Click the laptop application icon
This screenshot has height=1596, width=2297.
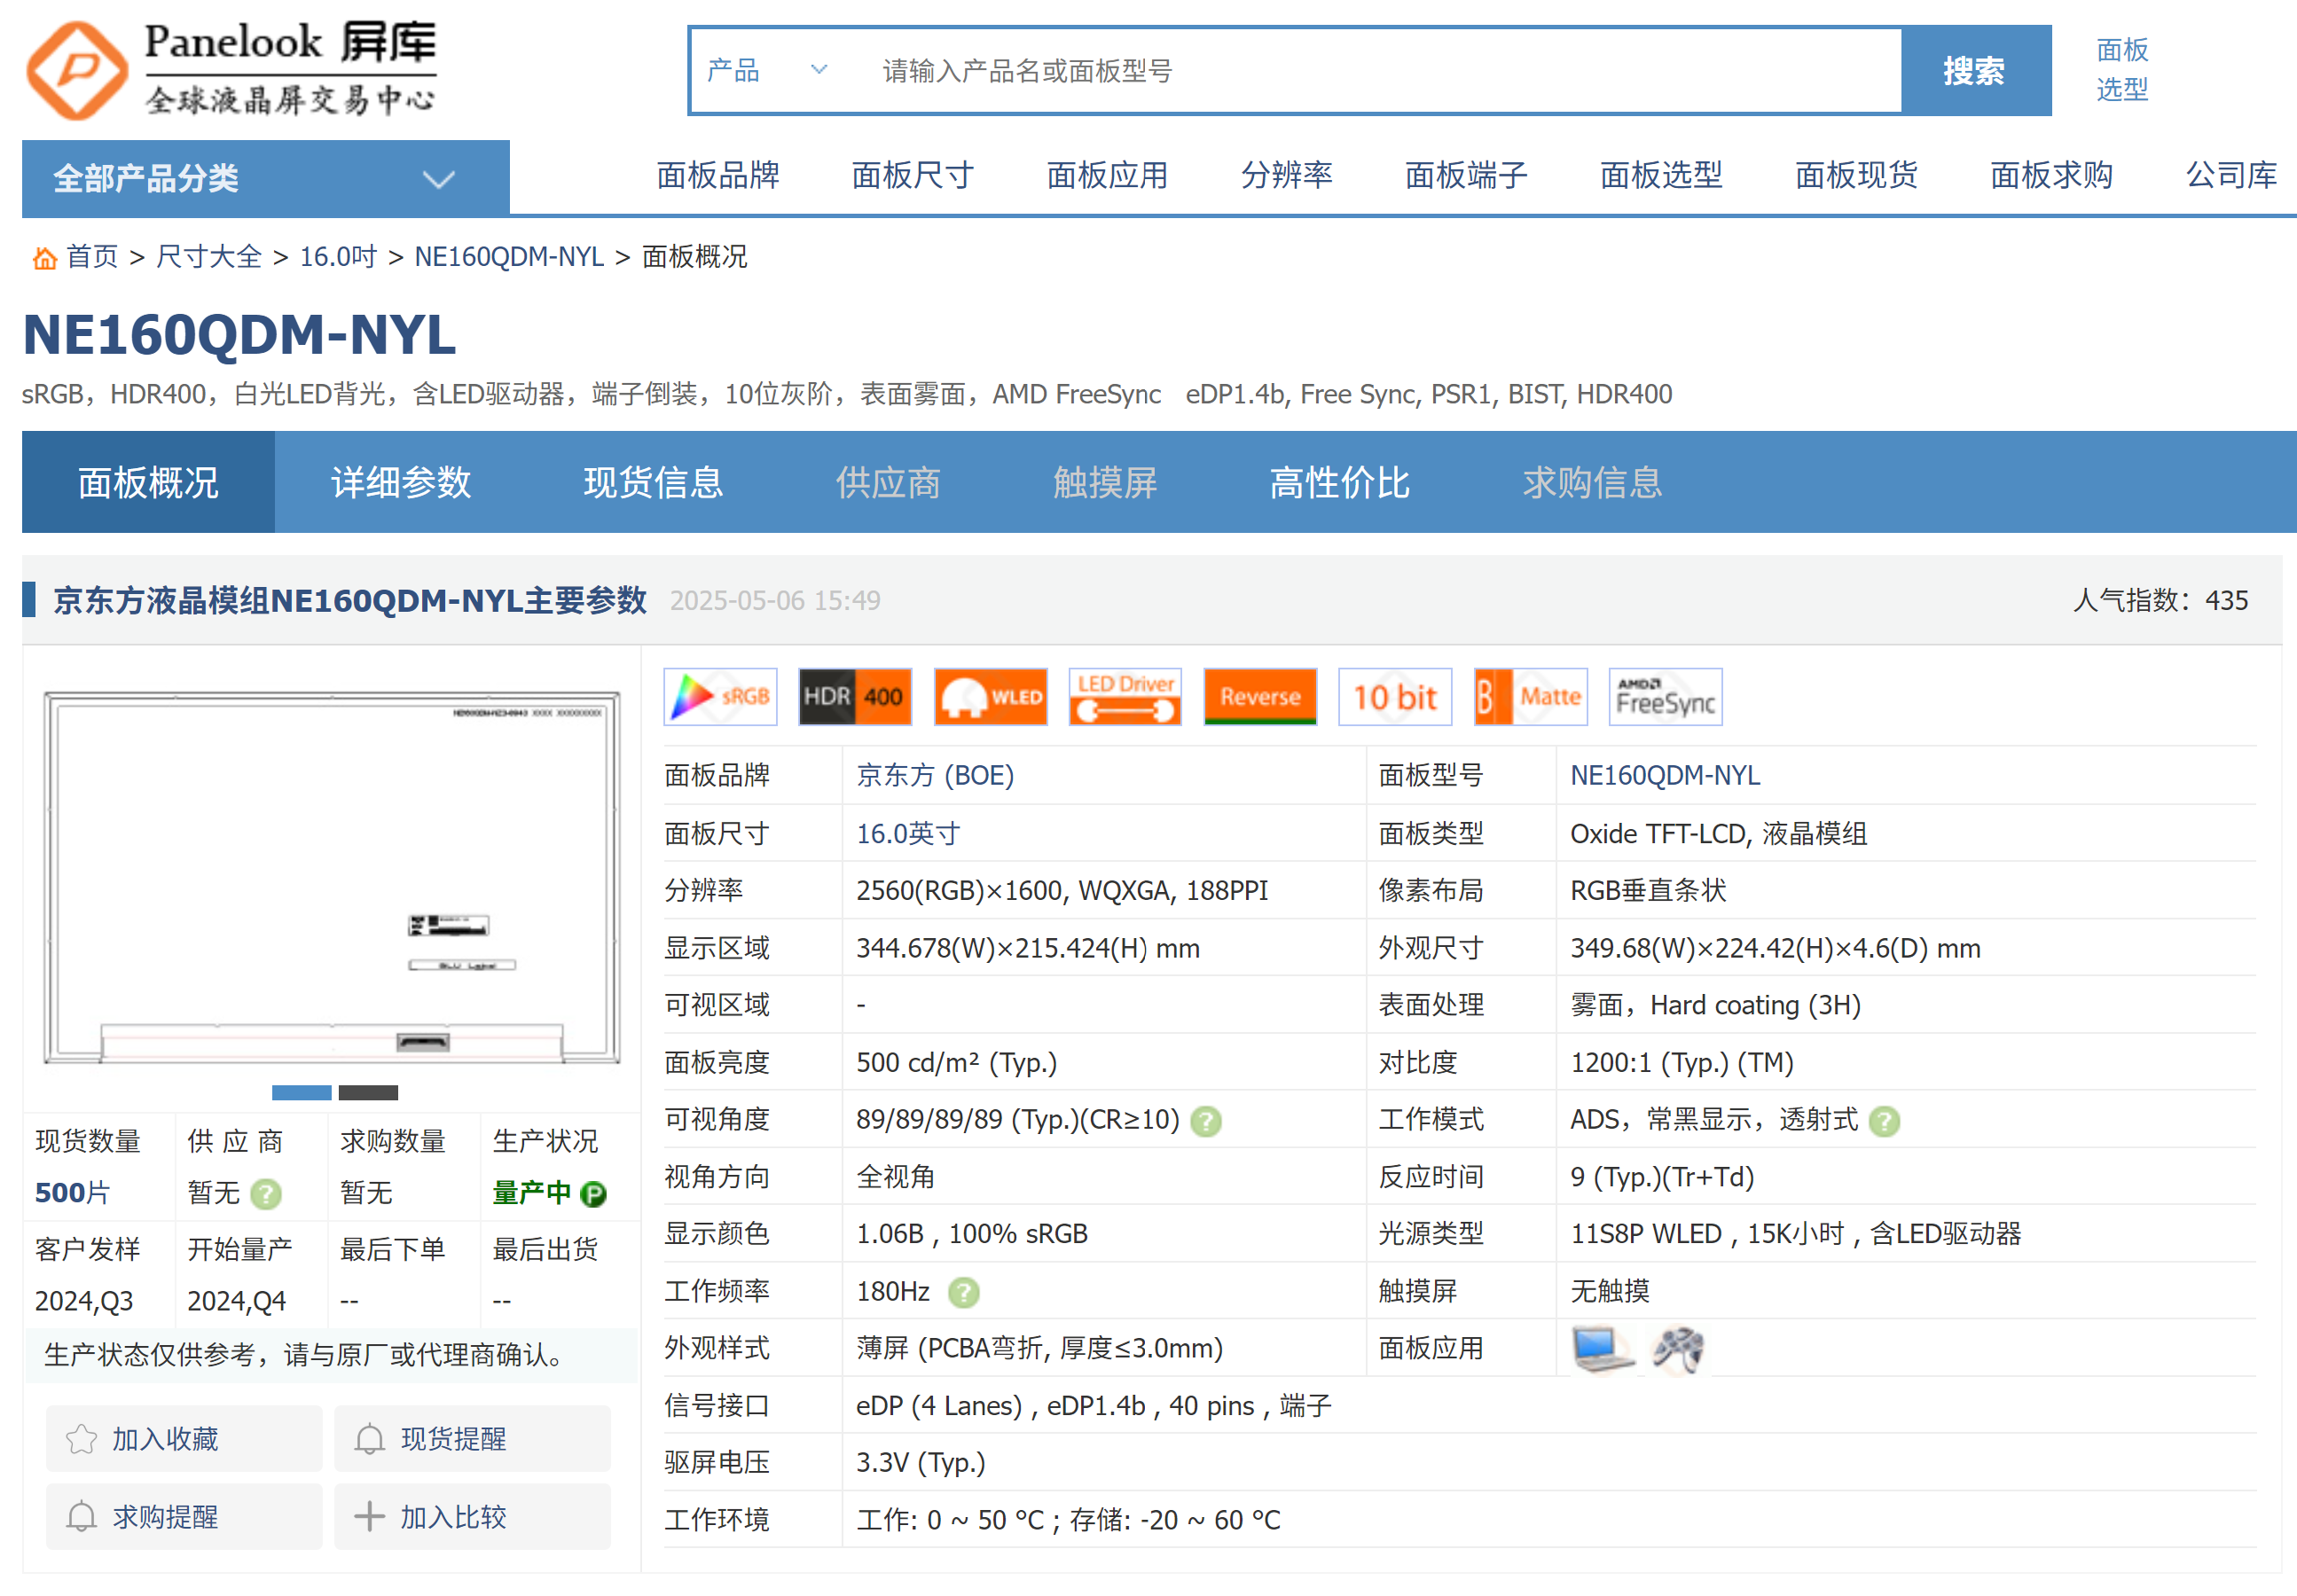(1602, 1349)
